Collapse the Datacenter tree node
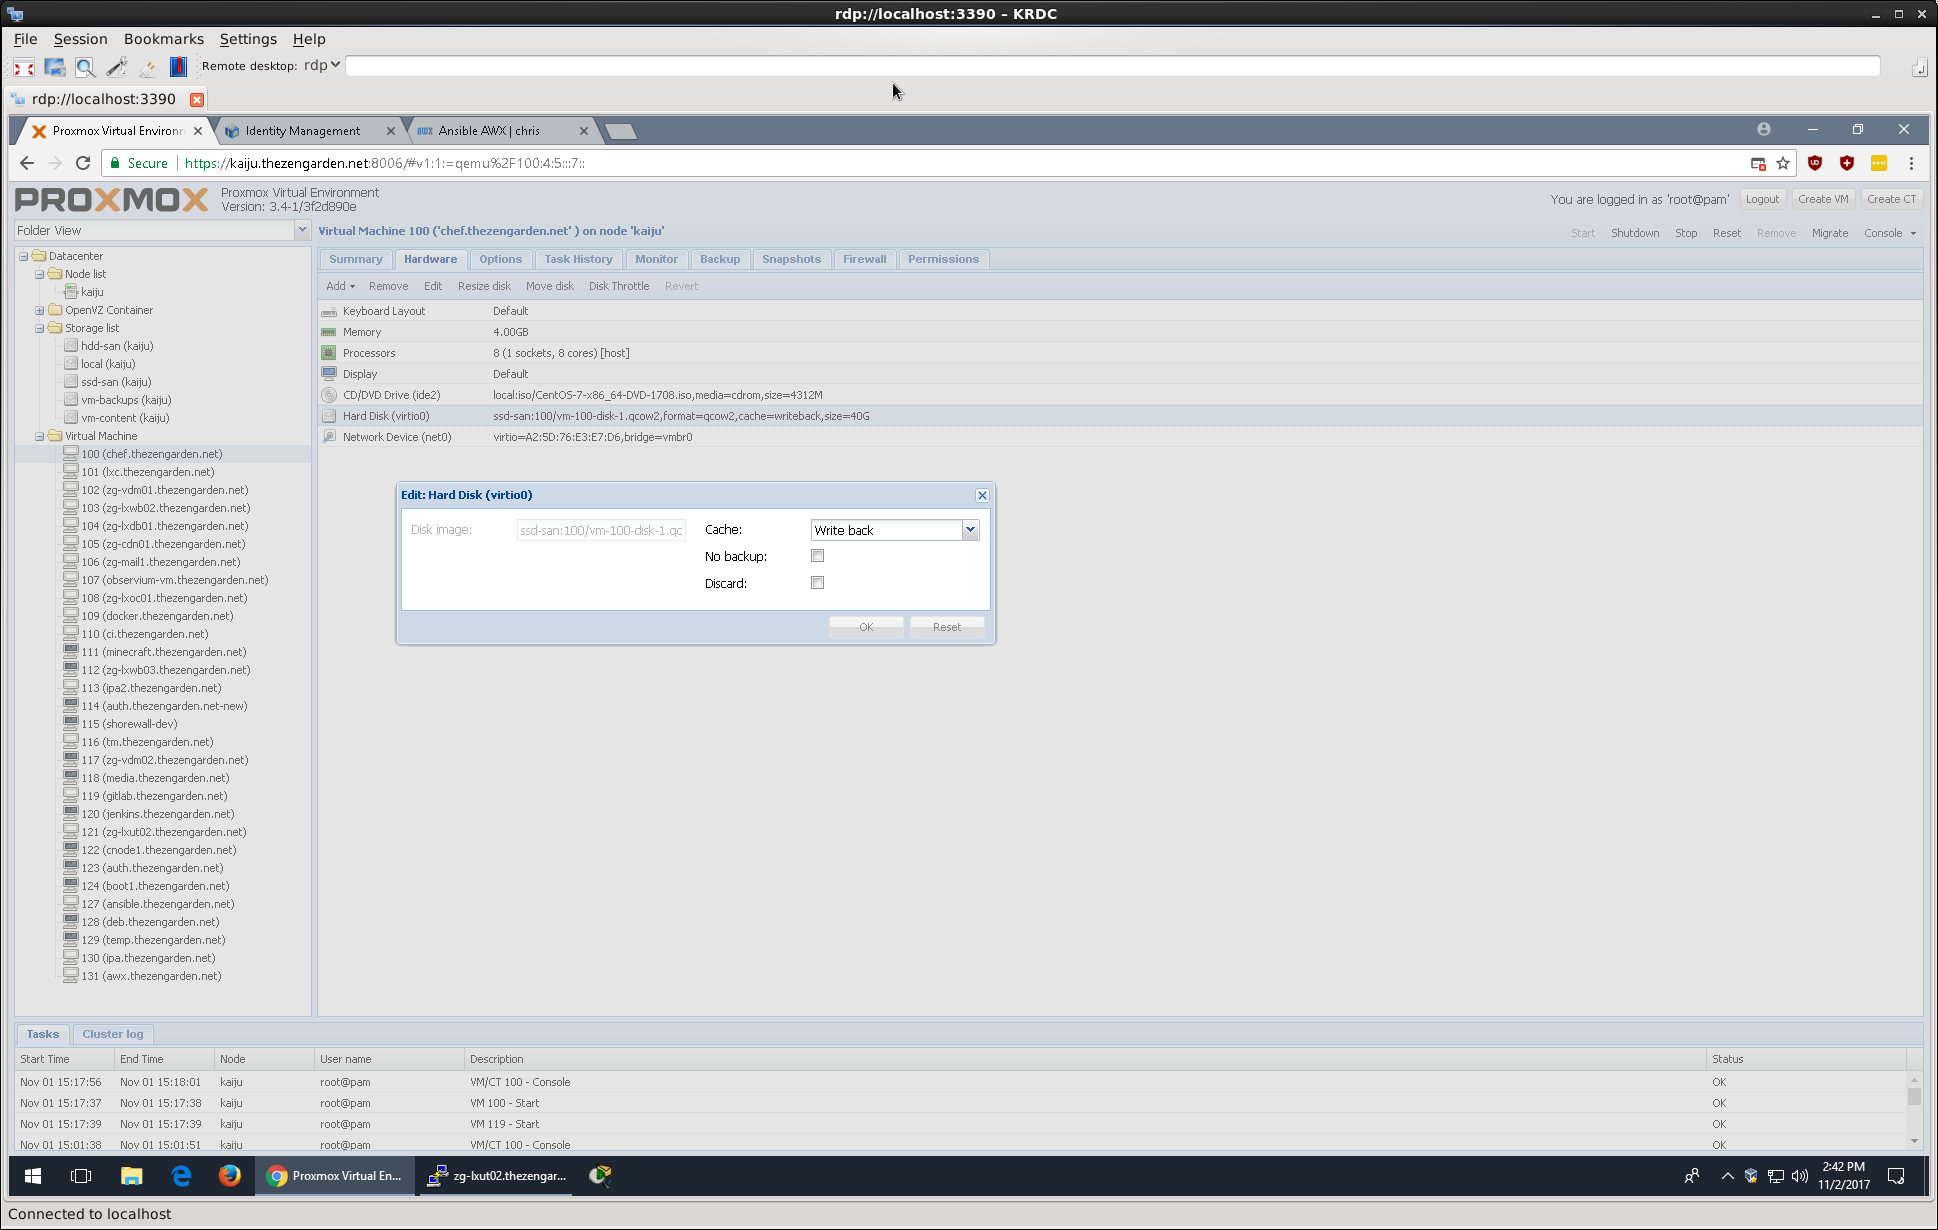Screen dimensions: 1938x1230 click(23, 256)
